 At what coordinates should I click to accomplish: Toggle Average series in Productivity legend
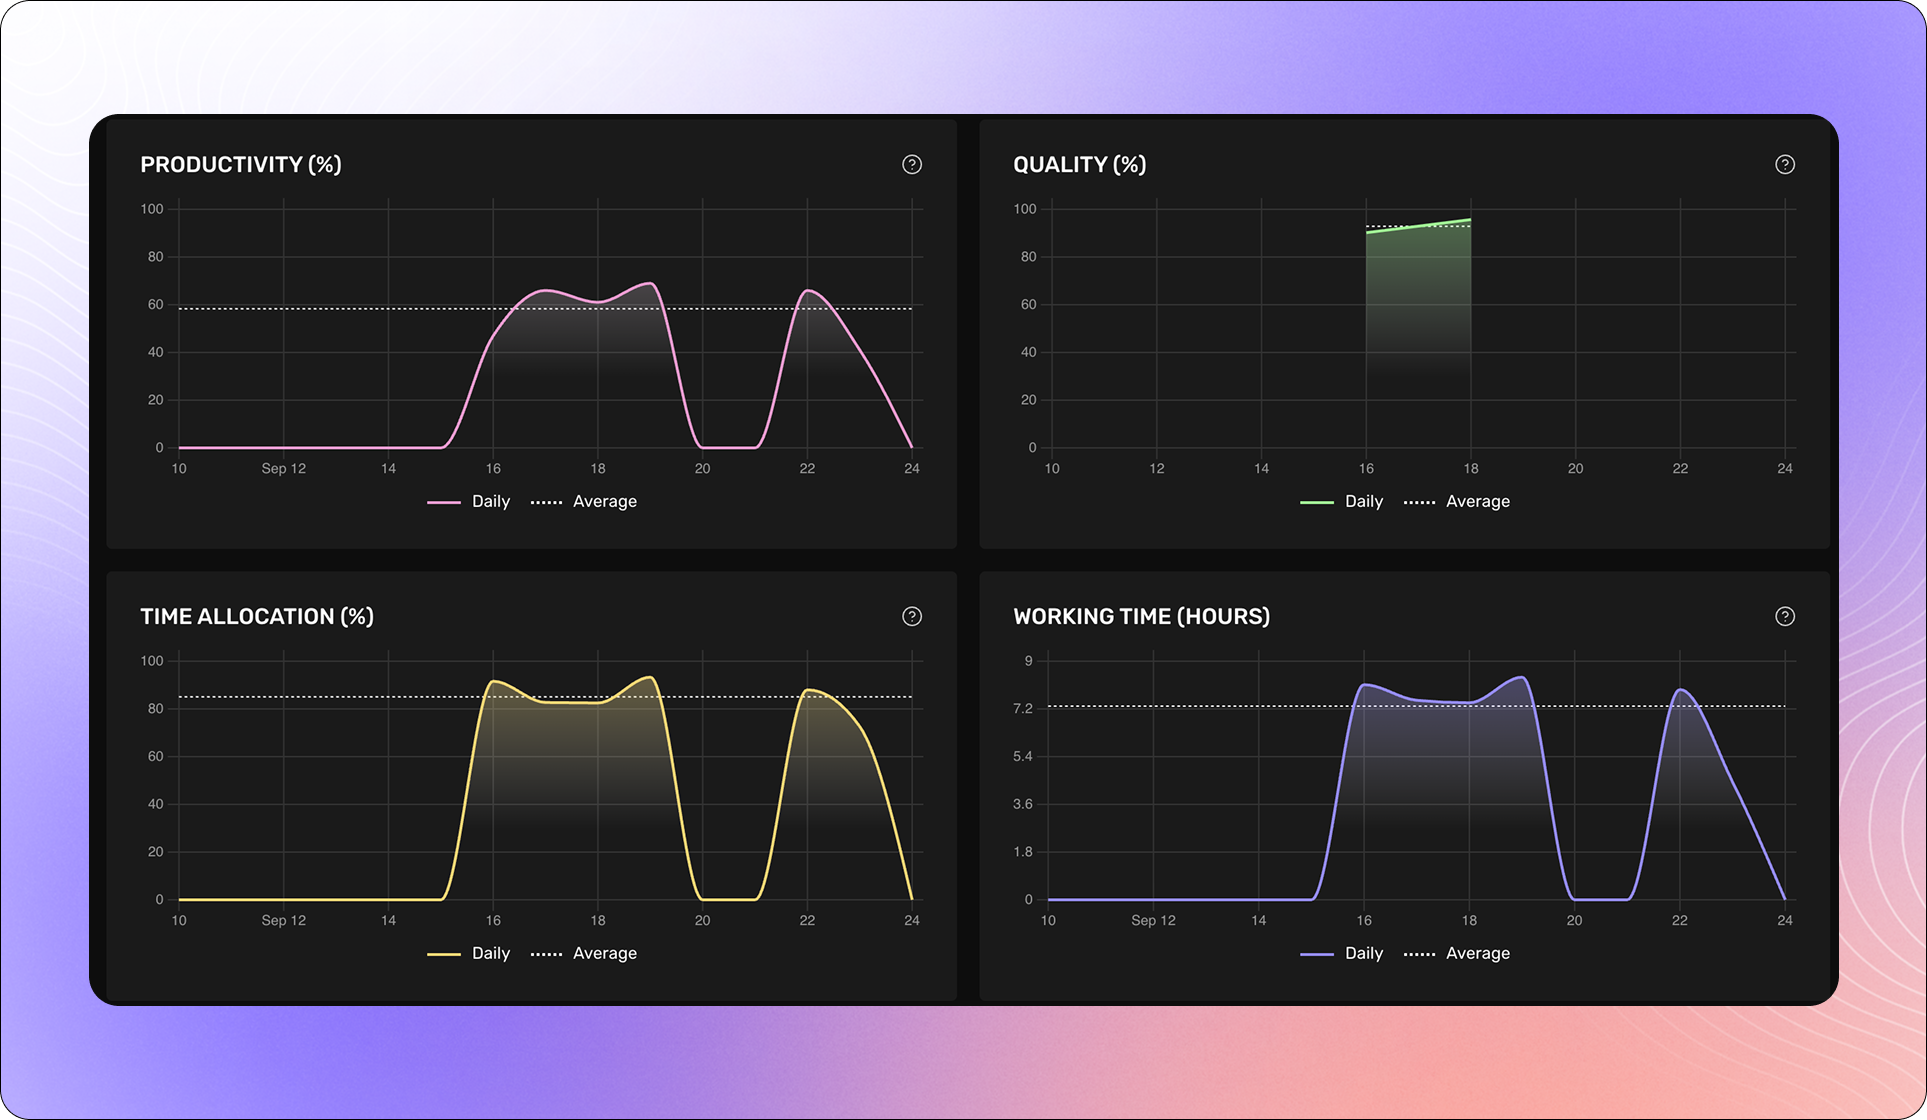[x=604, y=502]
